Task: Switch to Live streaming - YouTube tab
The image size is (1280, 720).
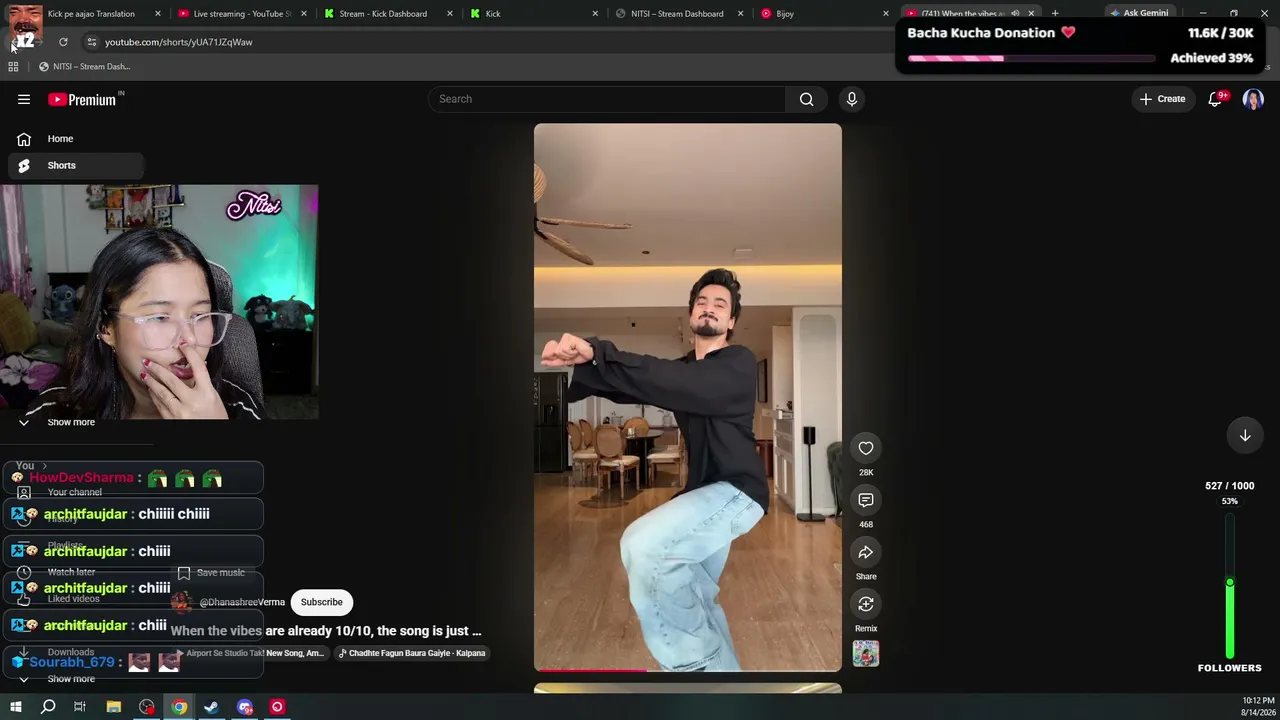Action: pyautogui.click(x=240, y=14)
